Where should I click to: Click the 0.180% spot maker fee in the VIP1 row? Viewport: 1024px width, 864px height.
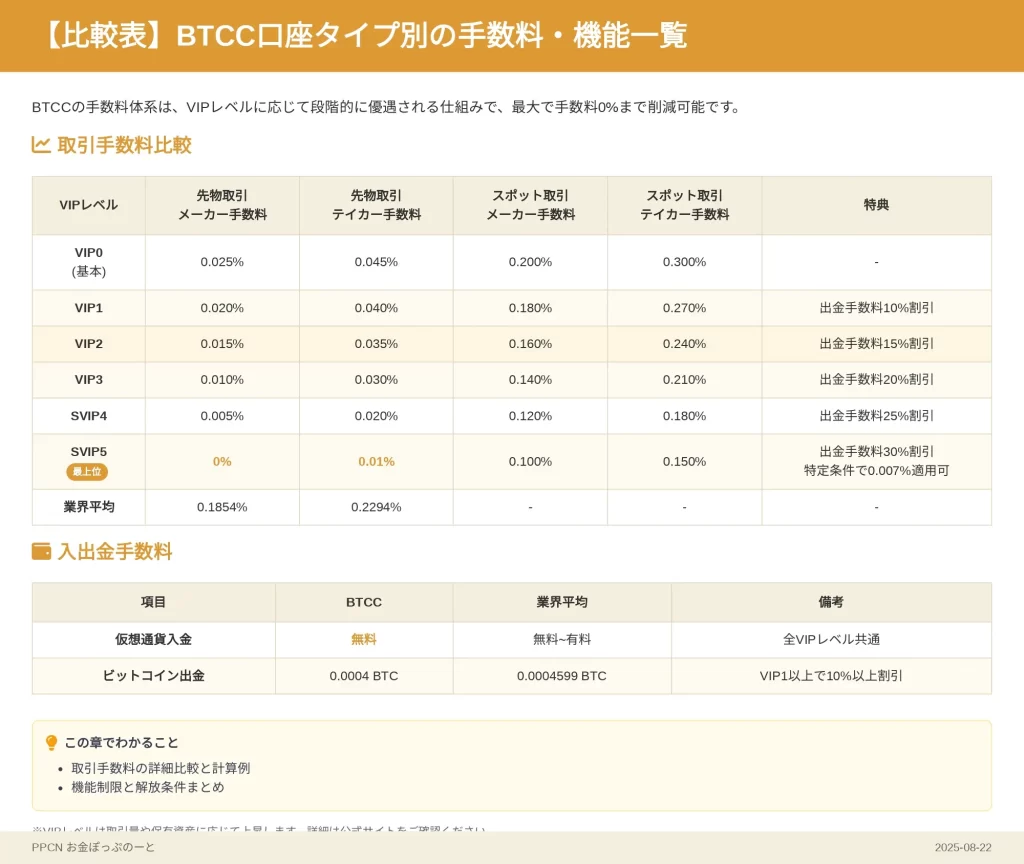530,308
